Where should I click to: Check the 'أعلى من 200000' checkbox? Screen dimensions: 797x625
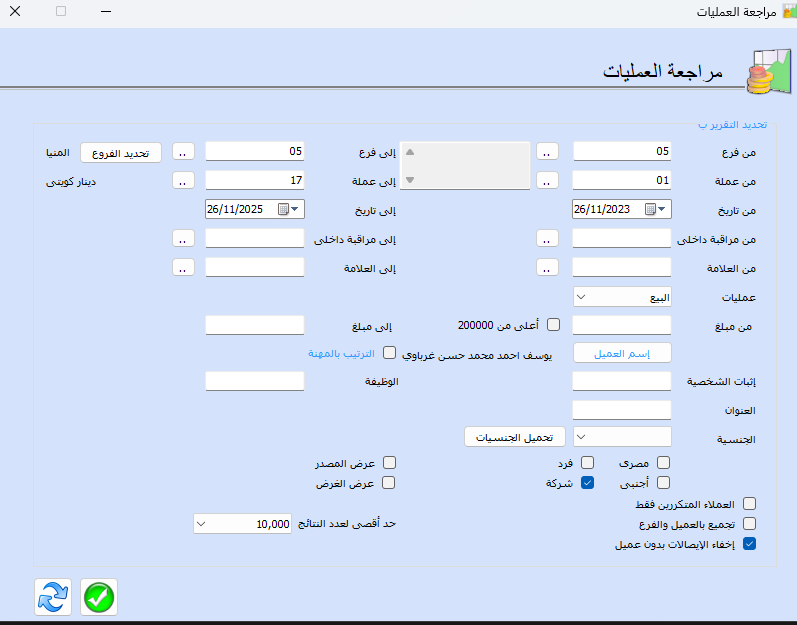[x=553, y=325]
